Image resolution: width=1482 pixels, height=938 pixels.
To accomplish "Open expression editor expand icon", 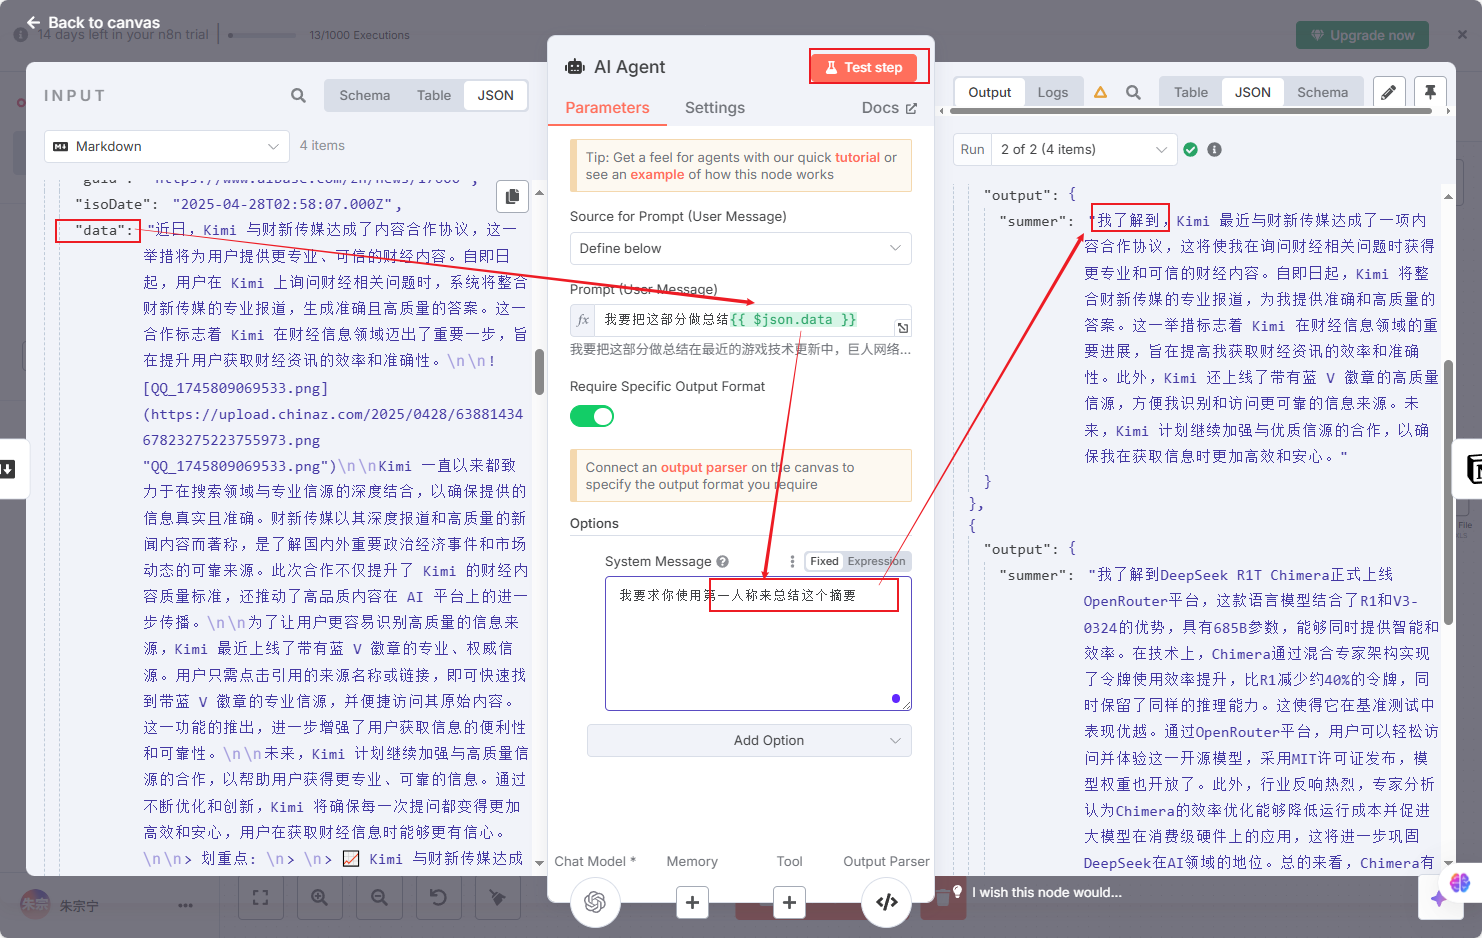I will pos(902,328).
